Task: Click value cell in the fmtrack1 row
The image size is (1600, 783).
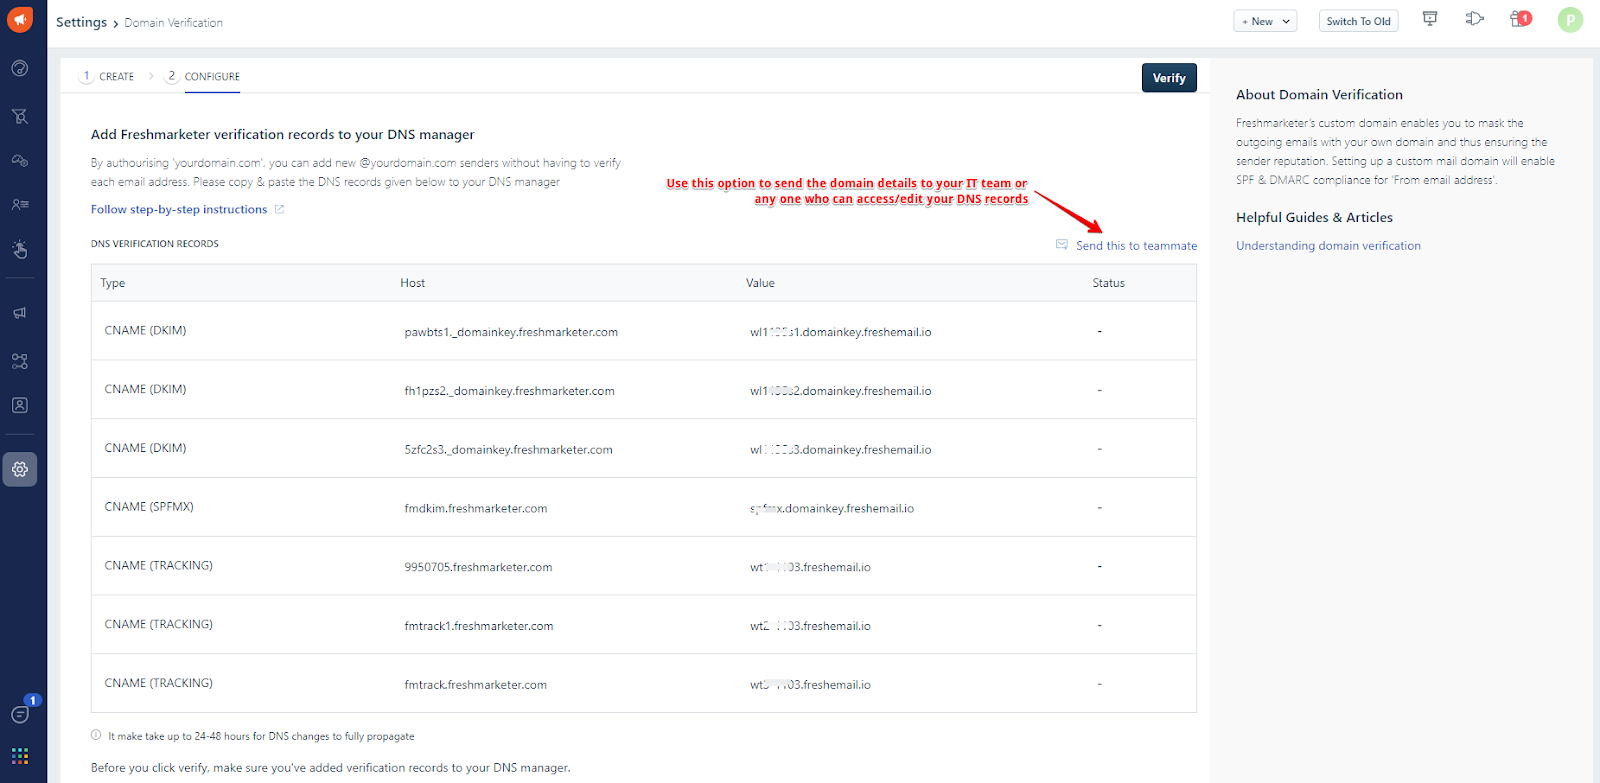Action: coord(810,626)
